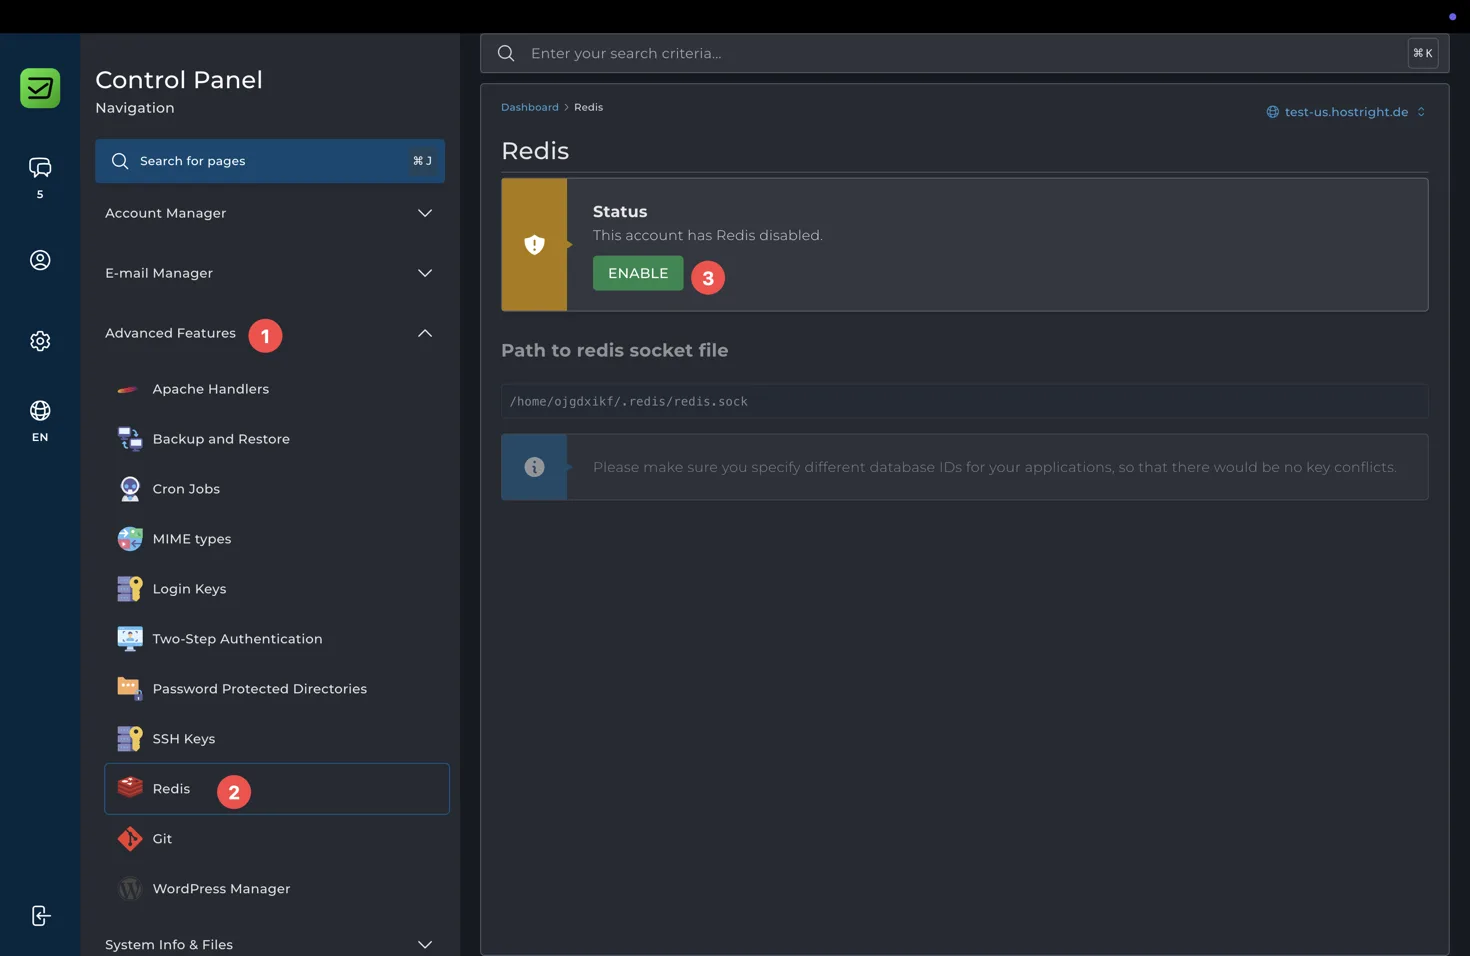This screenshot has width=1470, height=956.
Task: Click the Password Protected Directories folder icon
Action: [x=129, y=688]
